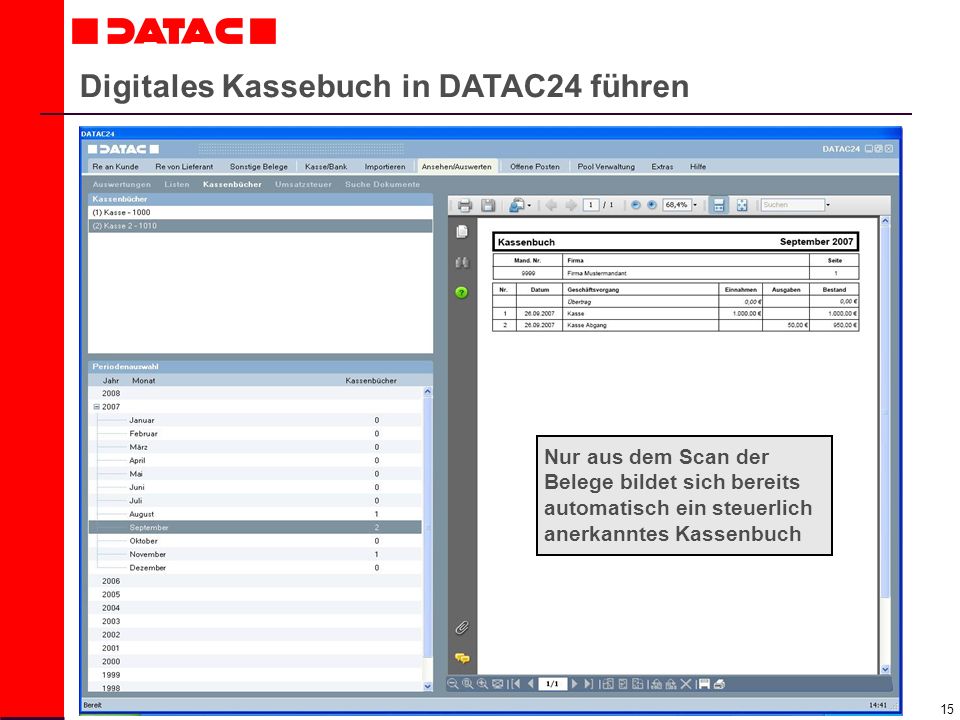Open the 'Re von Lieferant' menu
This screenshot has height=720, width=960.
tap(184, 167)
